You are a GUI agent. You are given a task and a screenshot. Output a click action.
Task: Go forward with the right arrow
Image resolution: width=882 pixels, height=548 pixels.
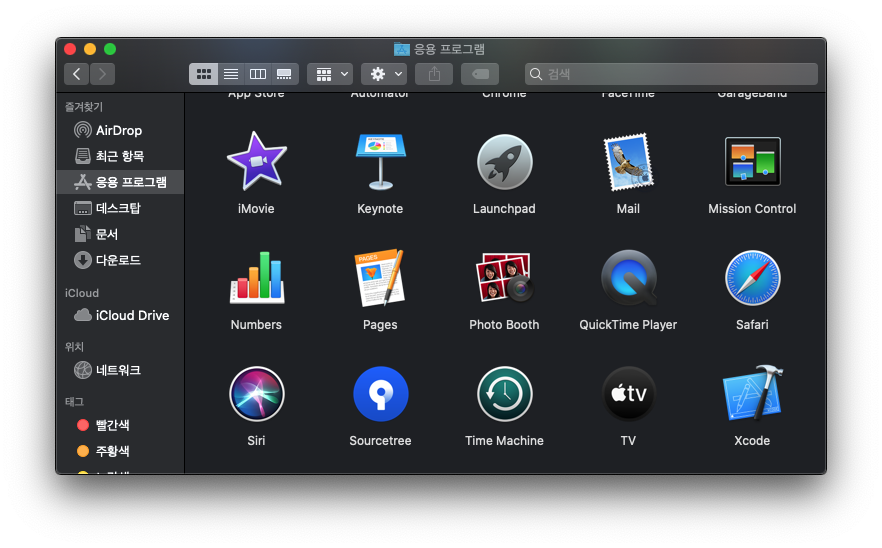pyautogui.click(x=102, y=74)
